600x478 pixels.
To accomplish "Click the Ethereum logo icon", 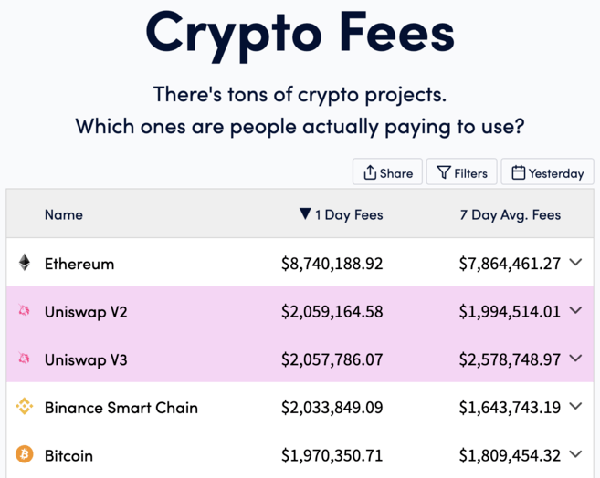I will coord(24,263).
